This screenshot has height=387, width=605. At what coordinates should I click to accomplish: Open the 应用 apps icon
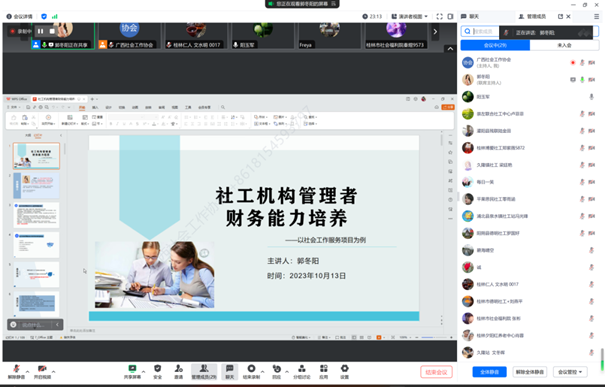click(324, 372)
